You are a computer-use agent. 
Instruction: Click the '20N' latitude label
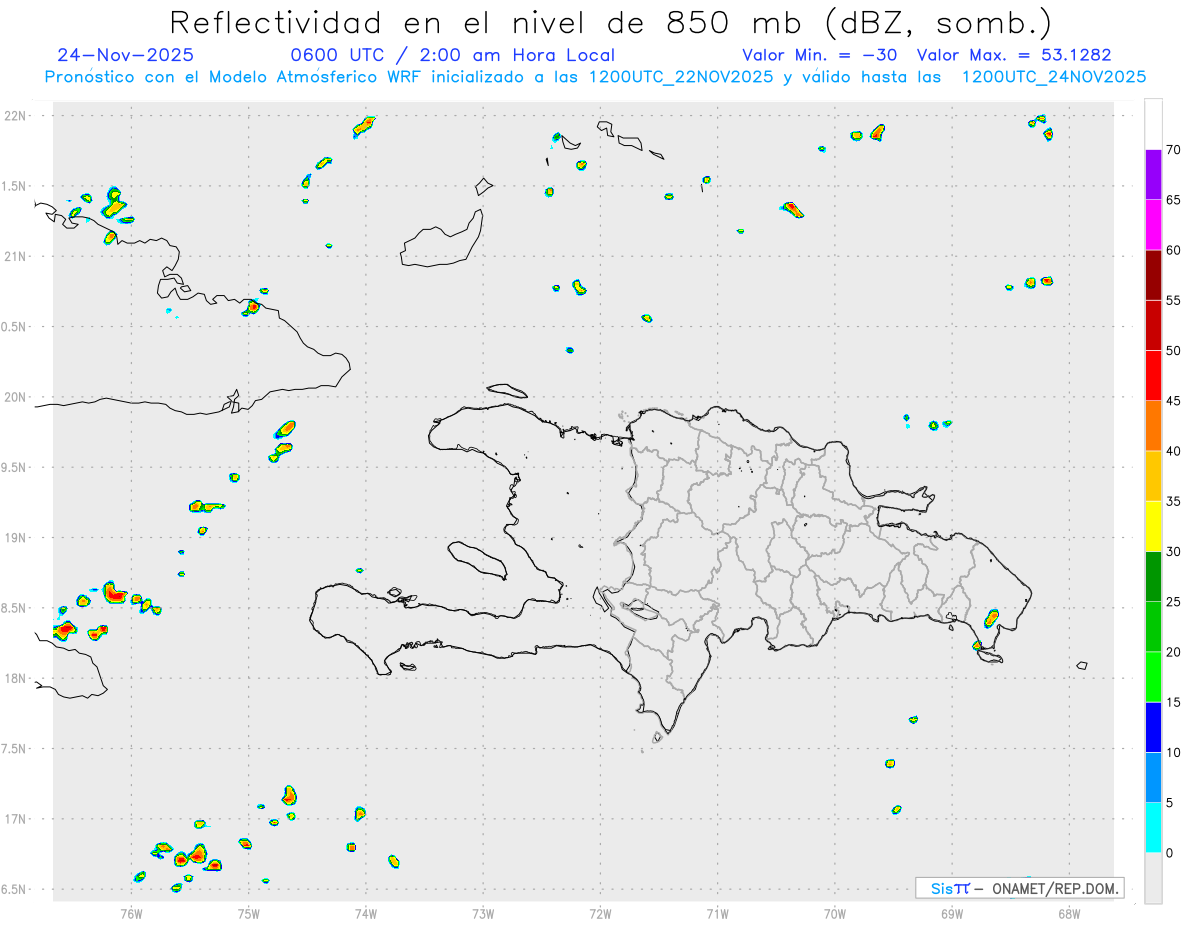pos(15,397)
